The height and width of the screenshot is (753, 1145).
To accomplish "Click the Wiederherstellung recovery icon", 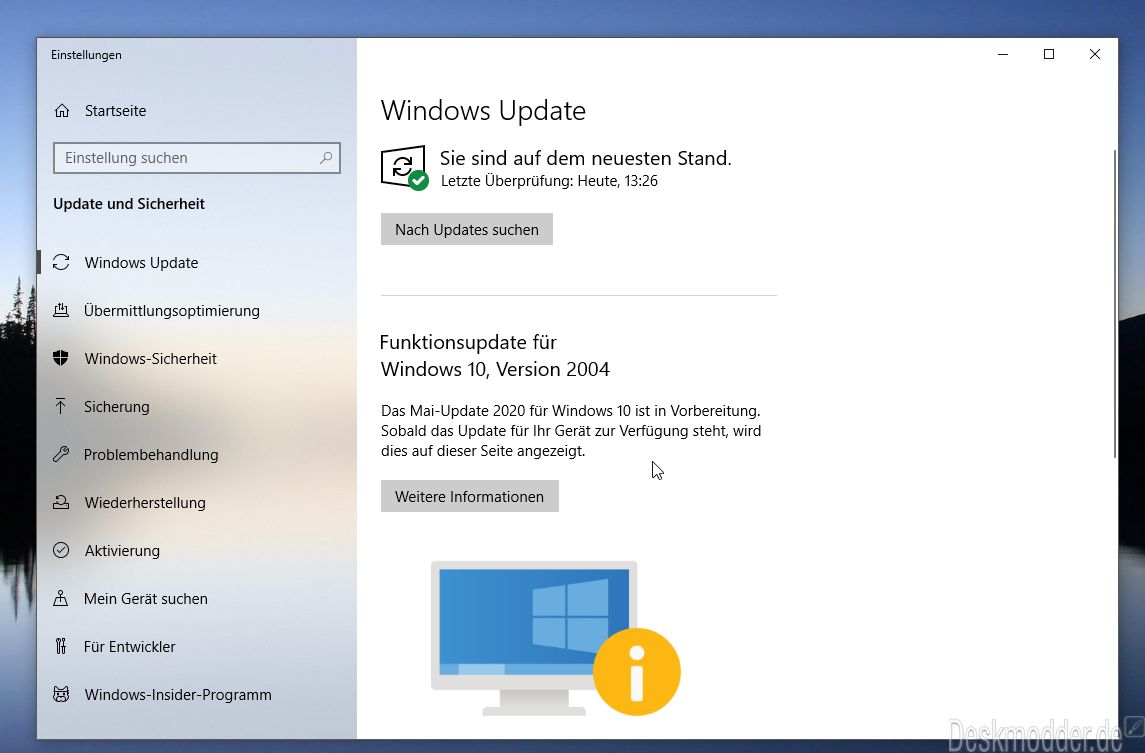I will (x=61, y=502).
